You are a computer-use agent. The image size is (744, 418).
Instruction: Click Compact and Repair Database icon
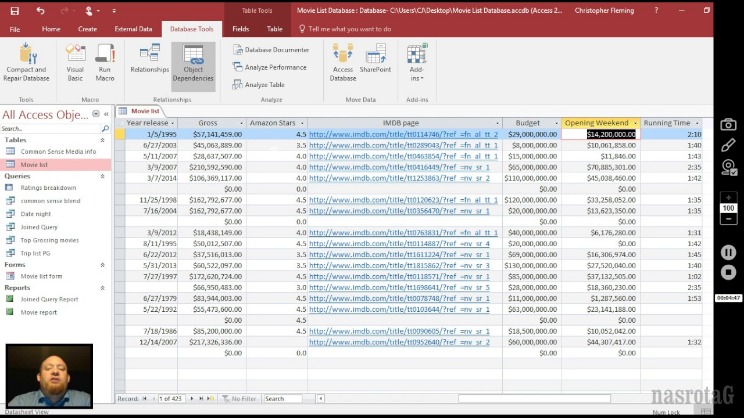tap(27, 53)
